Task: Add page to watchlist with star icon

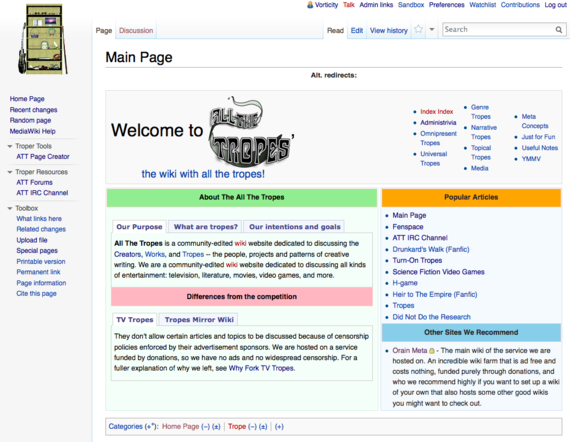Action: click(x=418, y=29)
